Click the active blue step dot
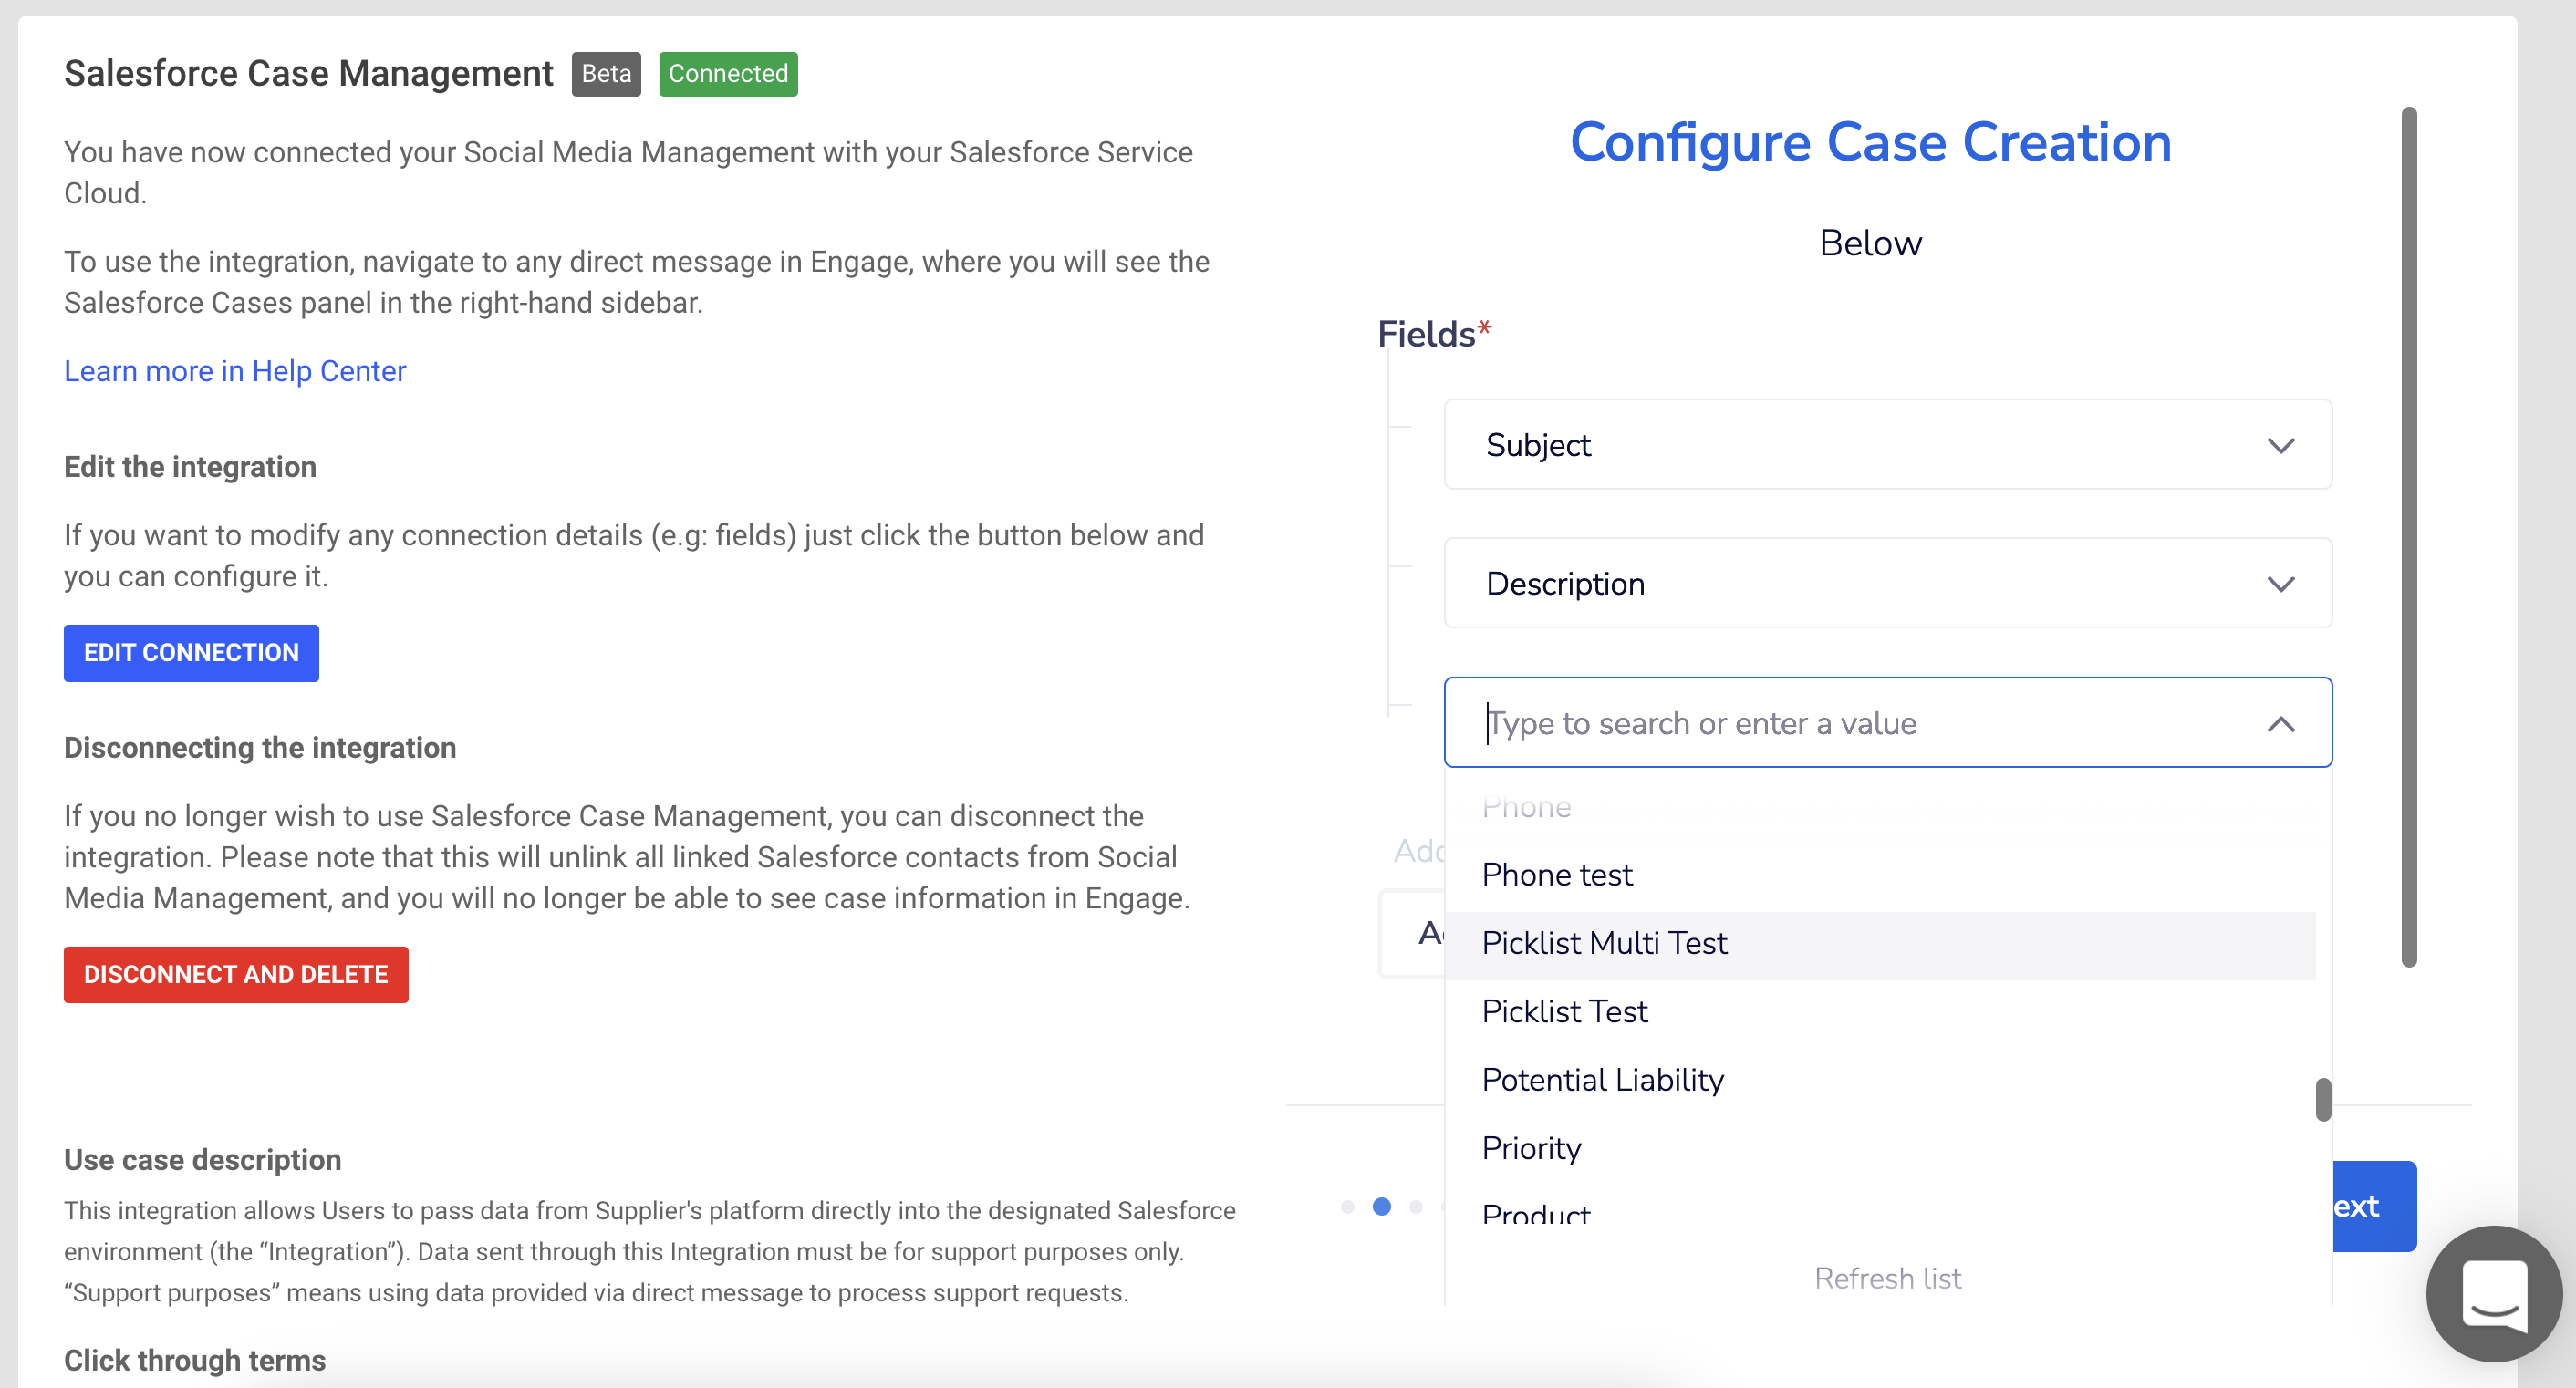This screenshot has width=2576, height=1388. pos(1381,1207)
